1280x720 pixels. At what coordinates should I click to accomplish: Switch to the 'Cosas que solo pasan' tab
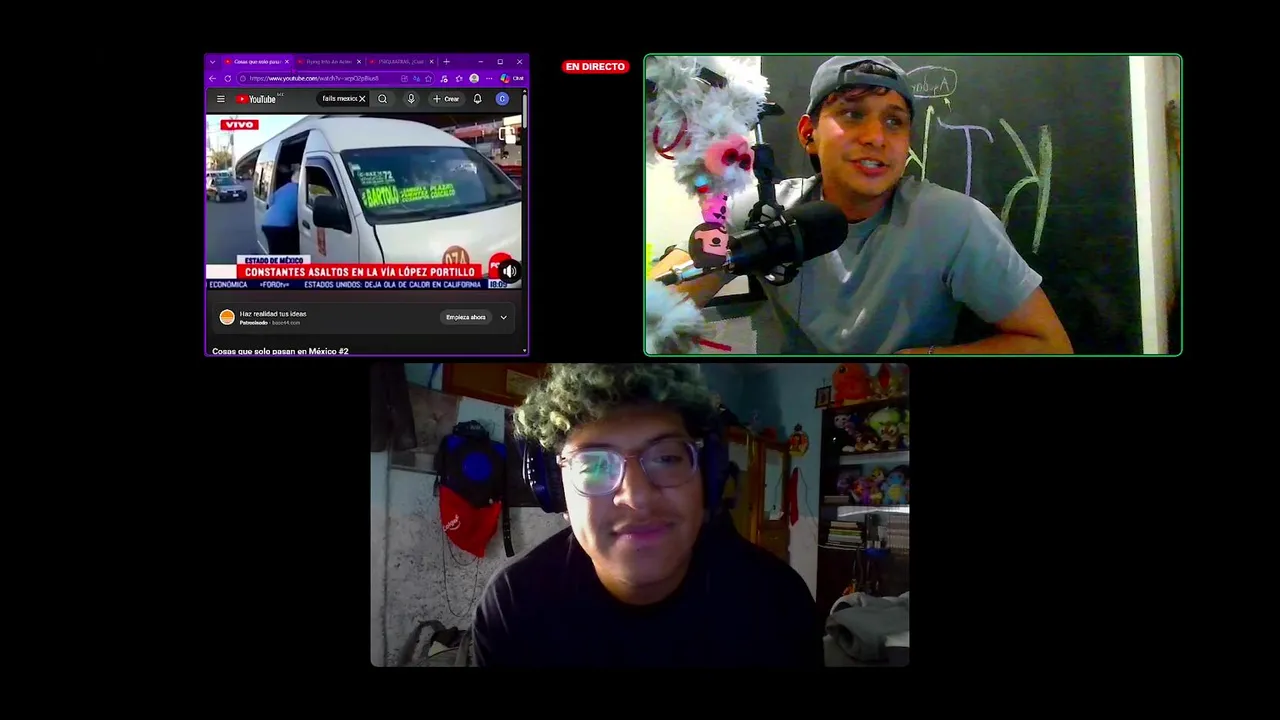click(x=255, y=62)
